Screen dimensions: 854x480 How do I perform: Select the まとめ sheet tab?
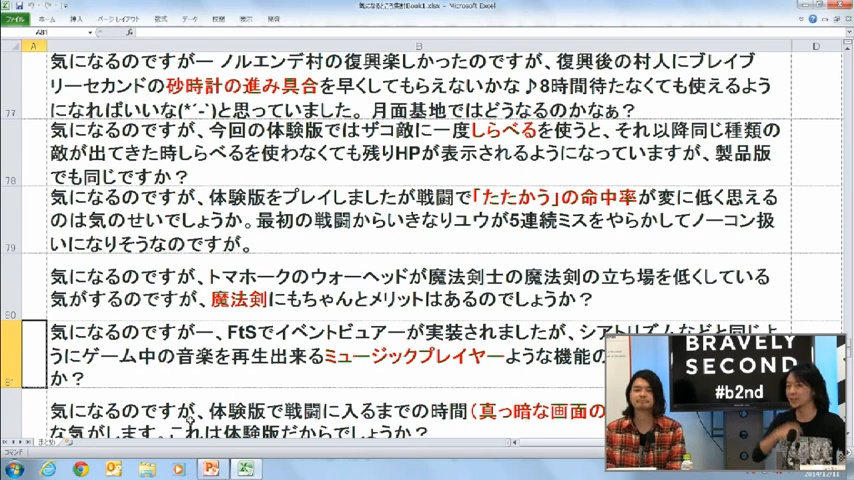[x=46, y=442]
